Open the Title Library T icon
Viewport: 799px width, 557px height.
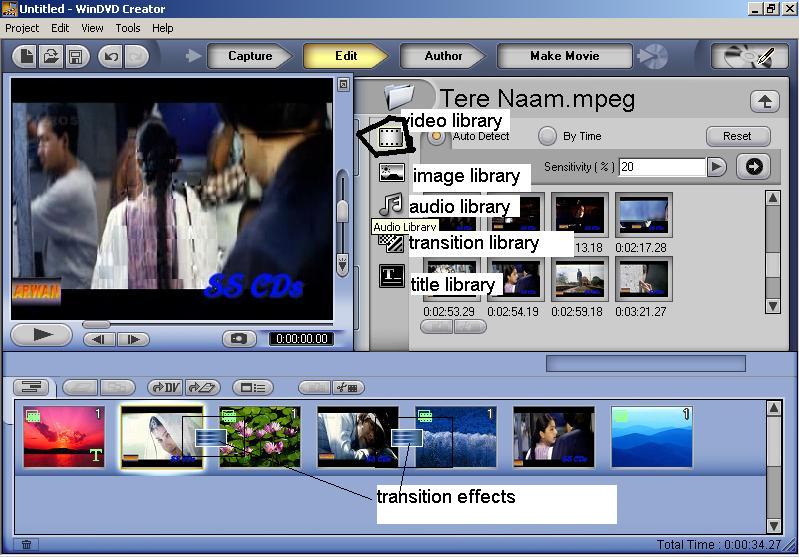click(391, 276)
